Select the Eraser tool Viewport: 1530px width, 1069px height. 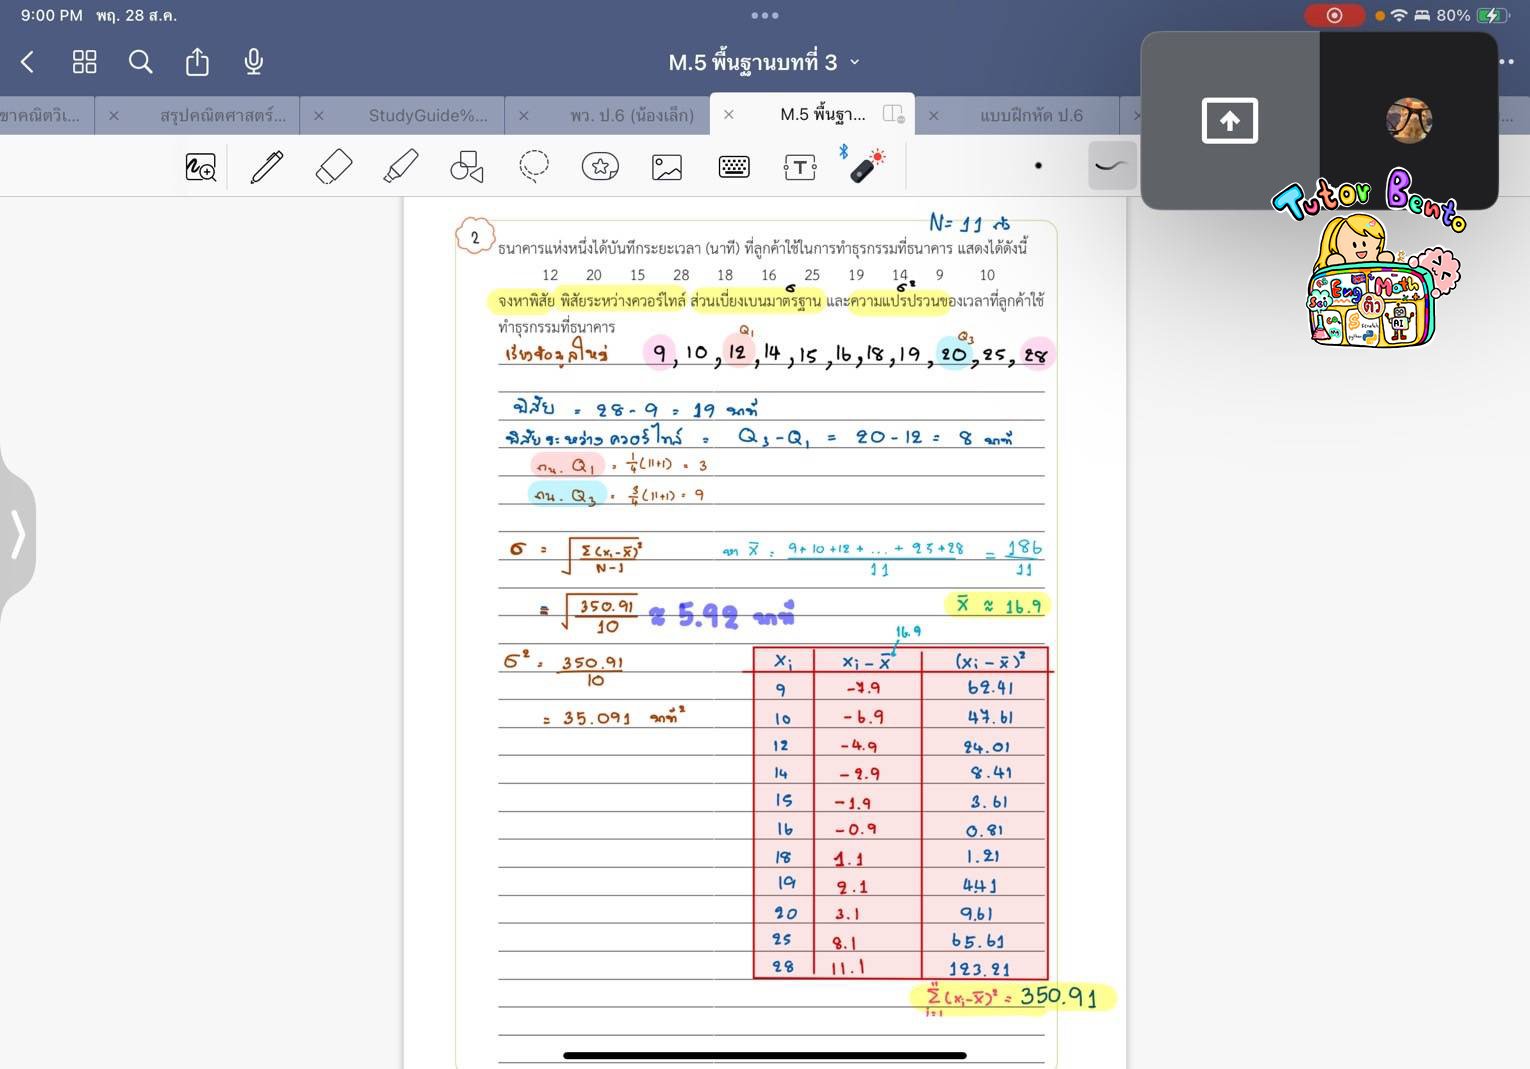tap(334, 167)
